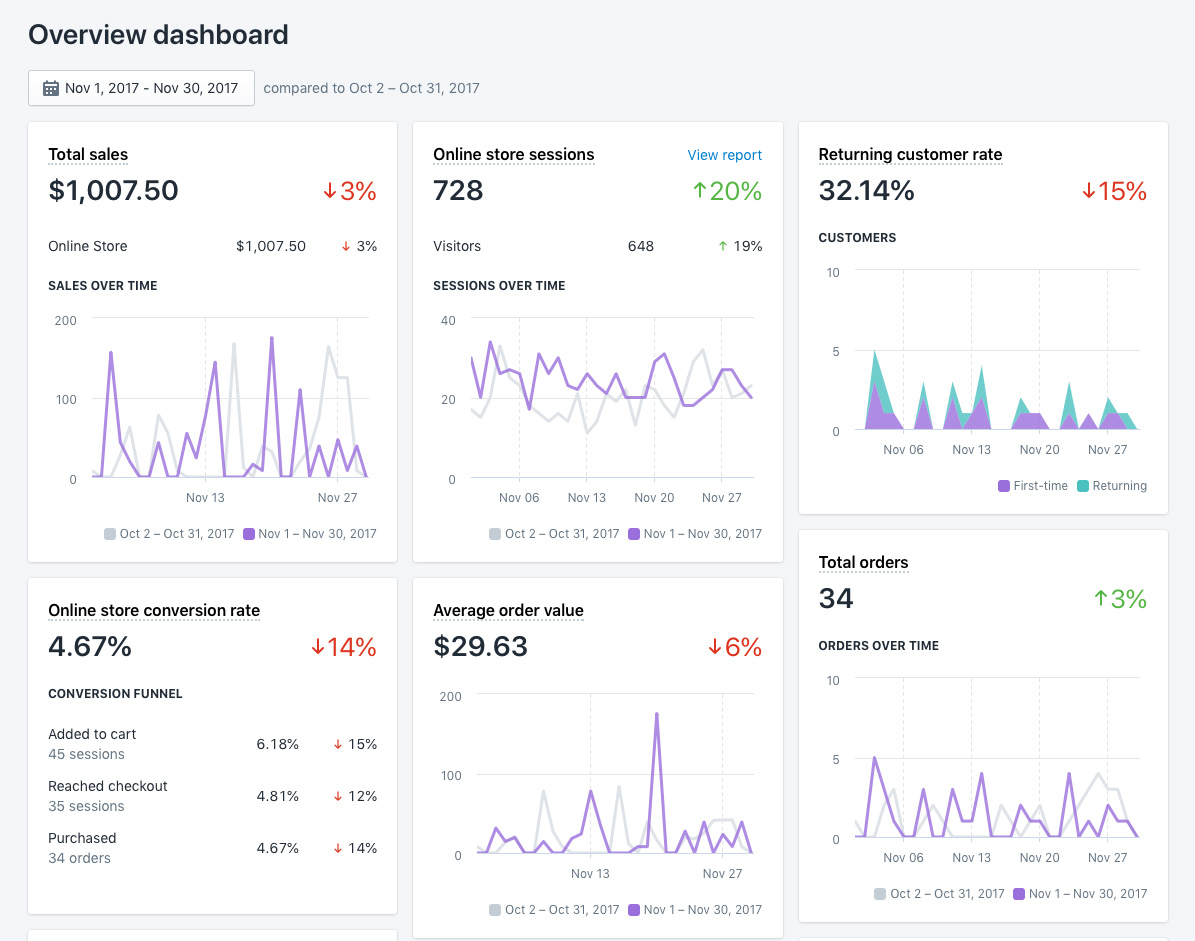The height and width of the screenshot is (941, 1195).
Task: Click purple Nov swatch in Total orders legend
Action: click(x=1019, y=894)
